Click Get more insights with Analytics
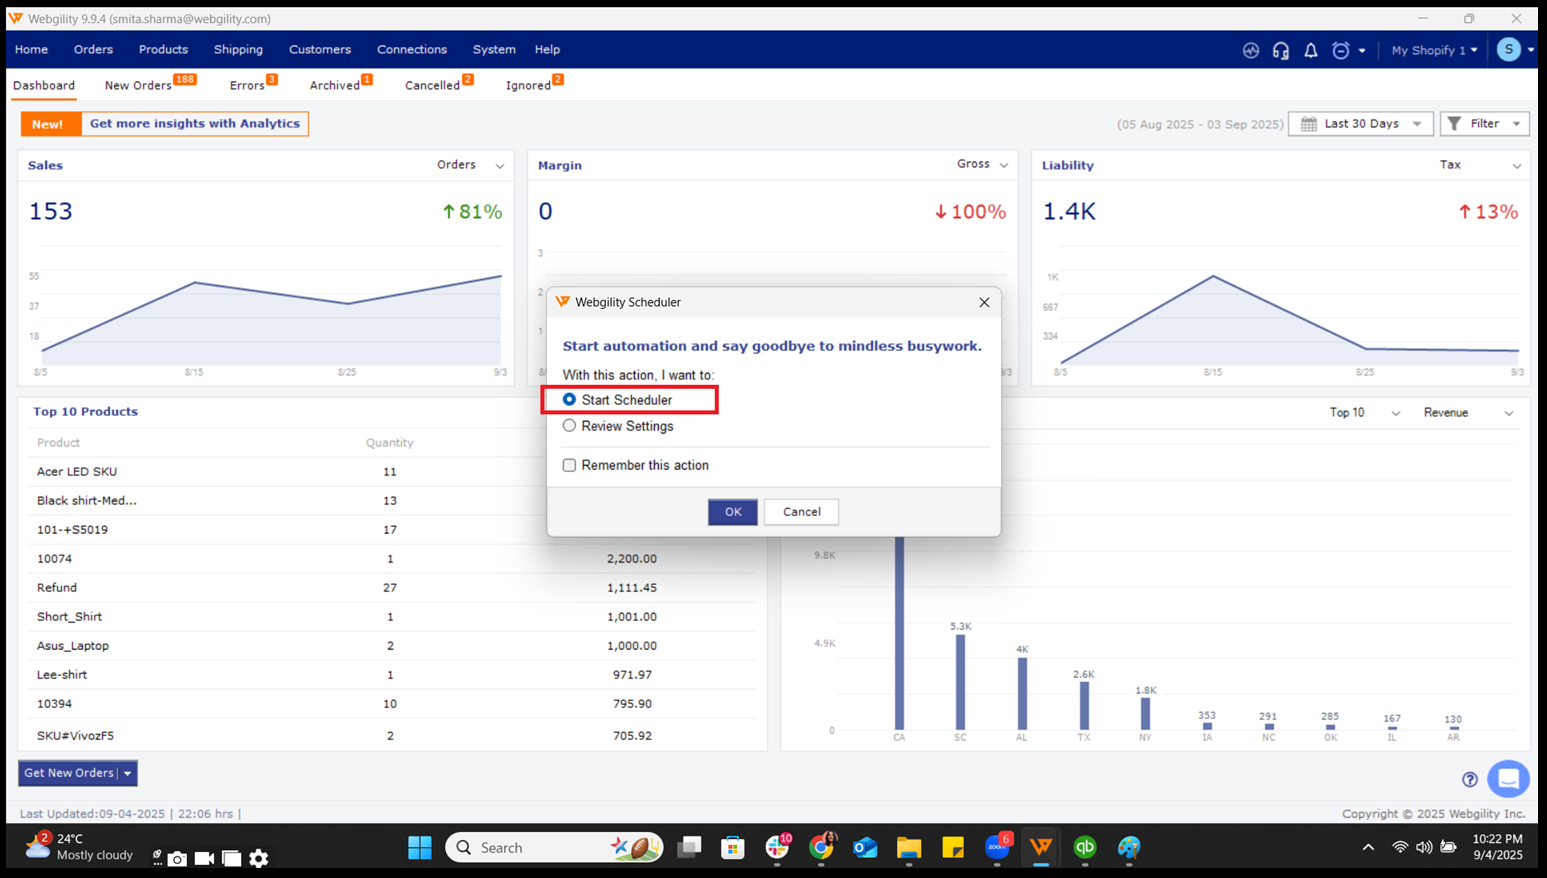1547x878 pixels. point(194,124)
